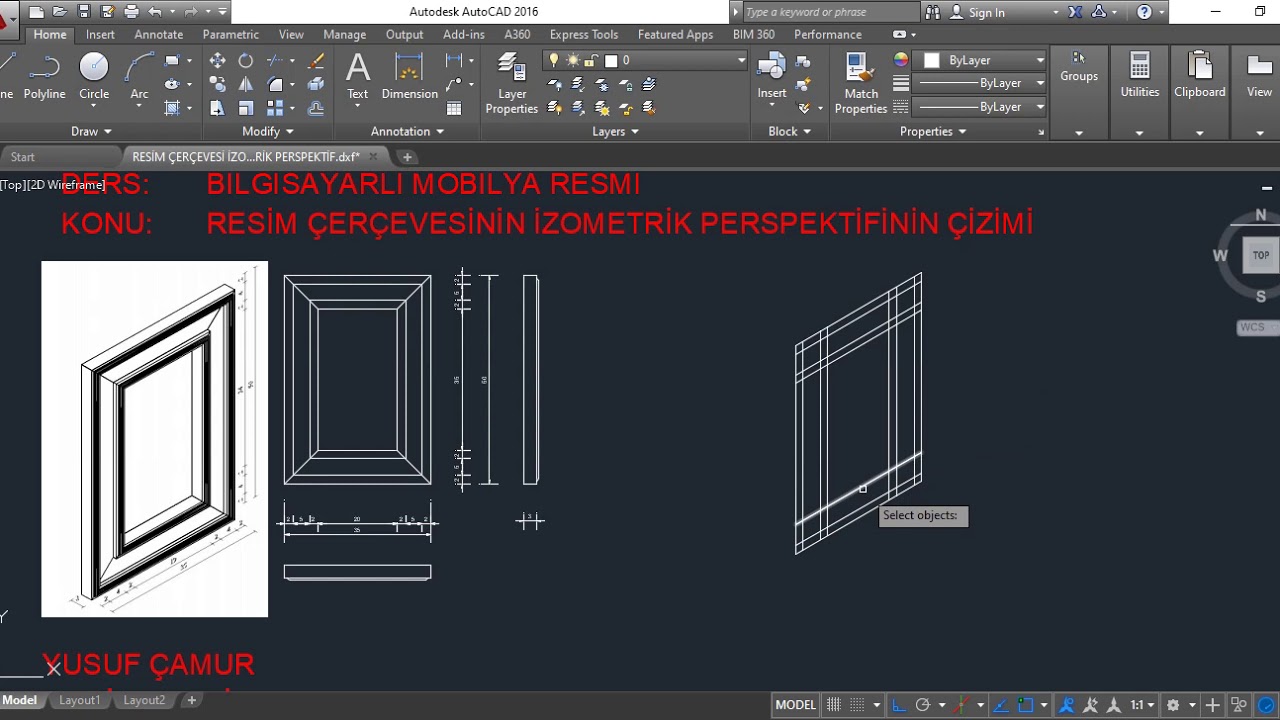Expand the Modify panel
This screenshot has width=1280, height=720.
click(268, 131)
